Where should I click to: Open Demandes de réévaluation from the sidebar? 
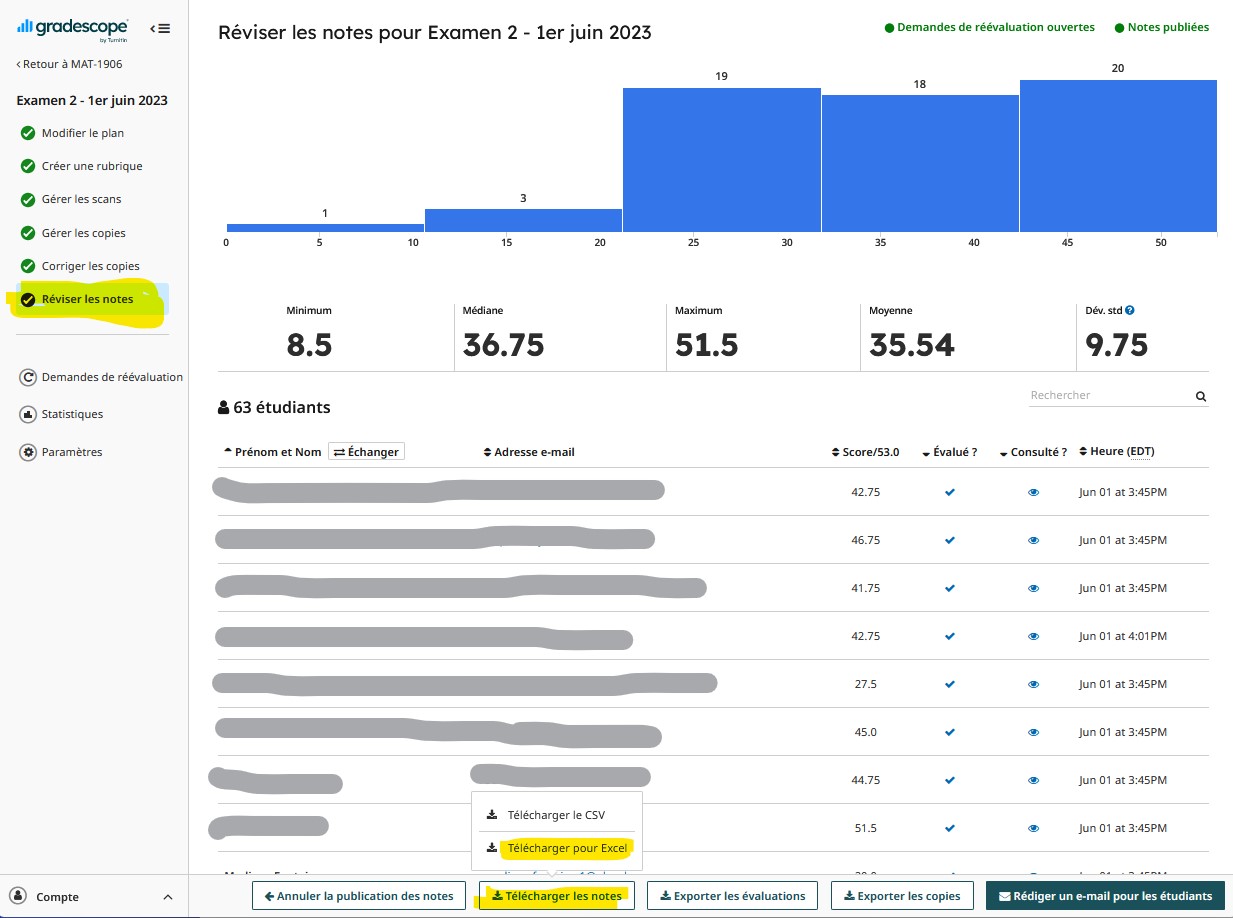(x=112, y=377)
